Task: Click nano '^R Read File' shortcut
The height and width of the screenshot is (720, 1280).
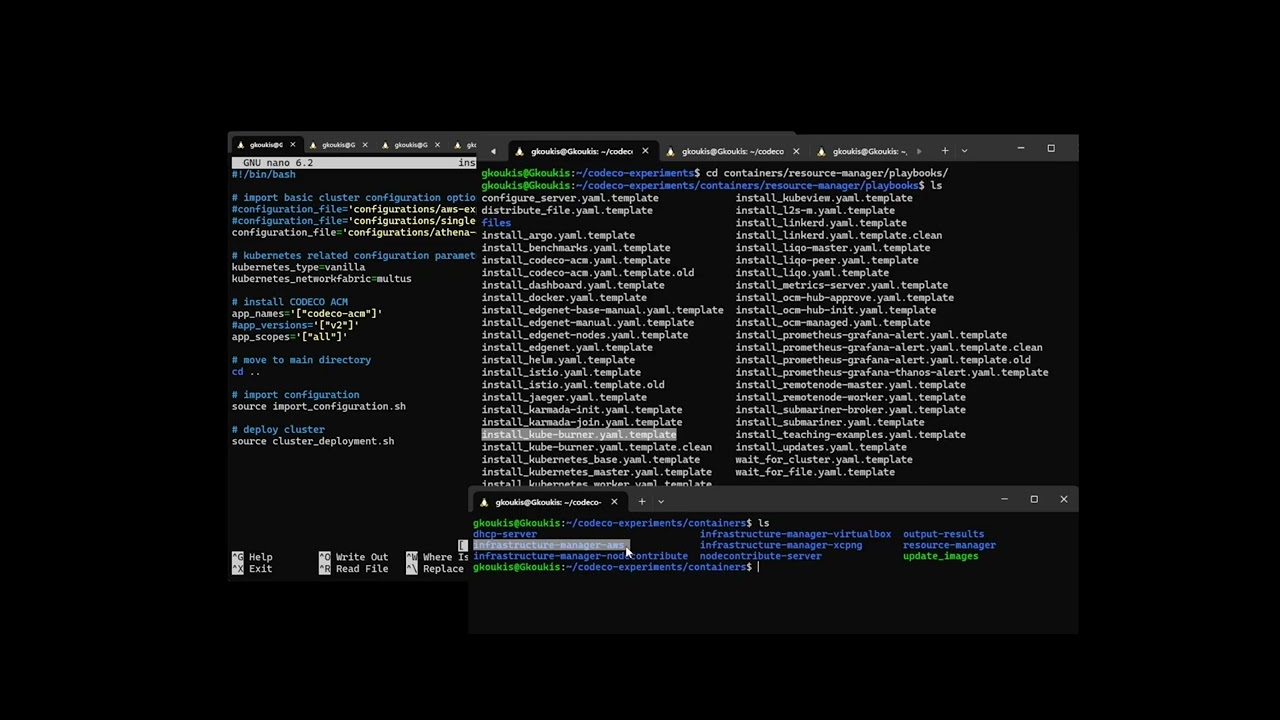Action: pos(353,569)
